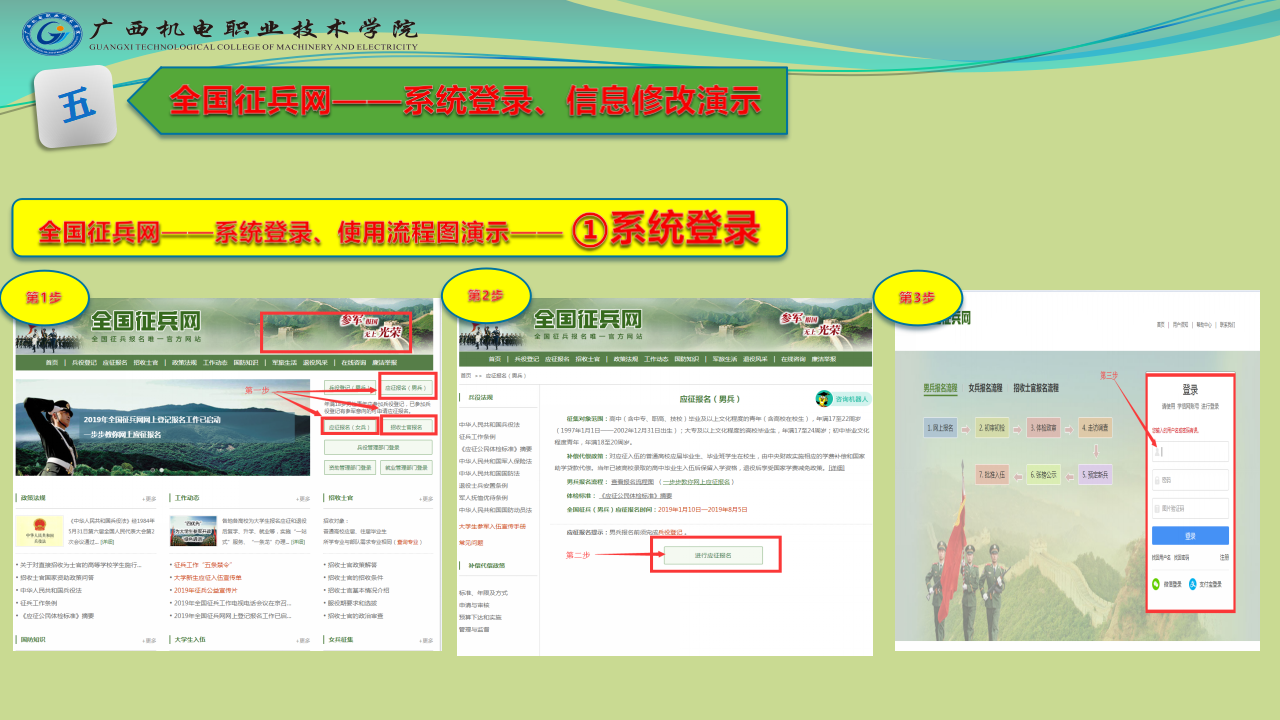Select 男兵报名流程 tab
Viewport: 1280px width, 720px height.
(940, 387)
